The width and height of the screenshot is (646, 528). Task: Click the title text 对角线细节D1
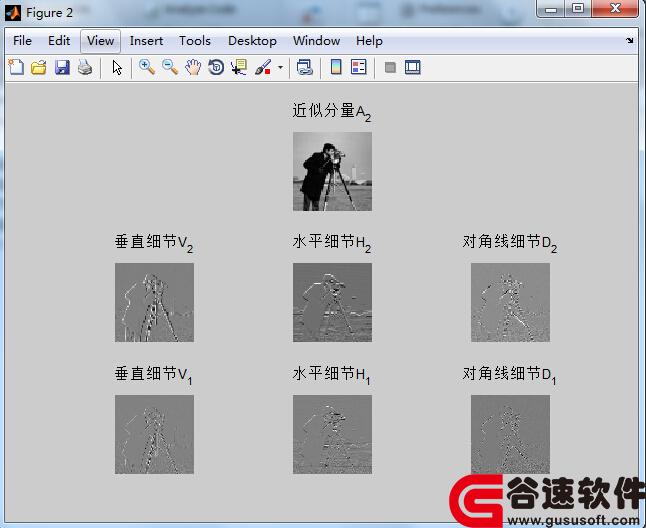click(x=509, y=375)
